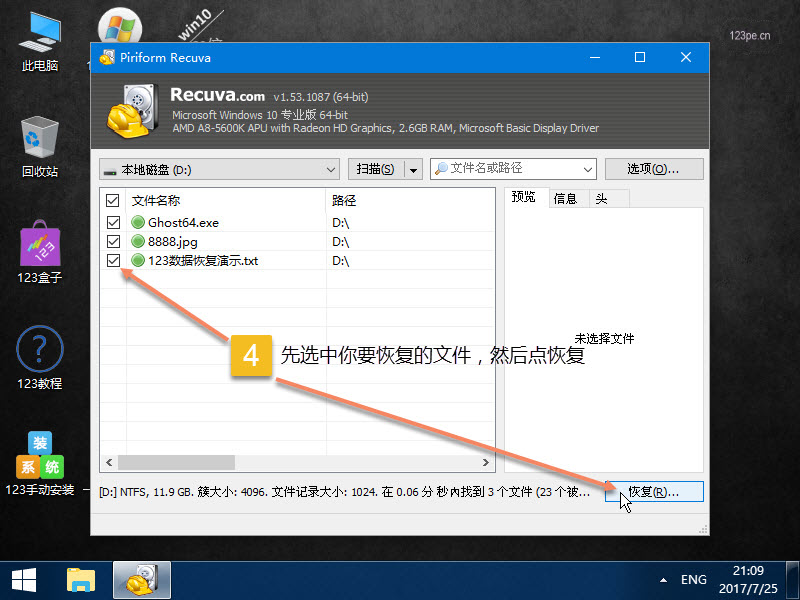
Task: Switch to the 信息 tab
Action: (566, 198)
